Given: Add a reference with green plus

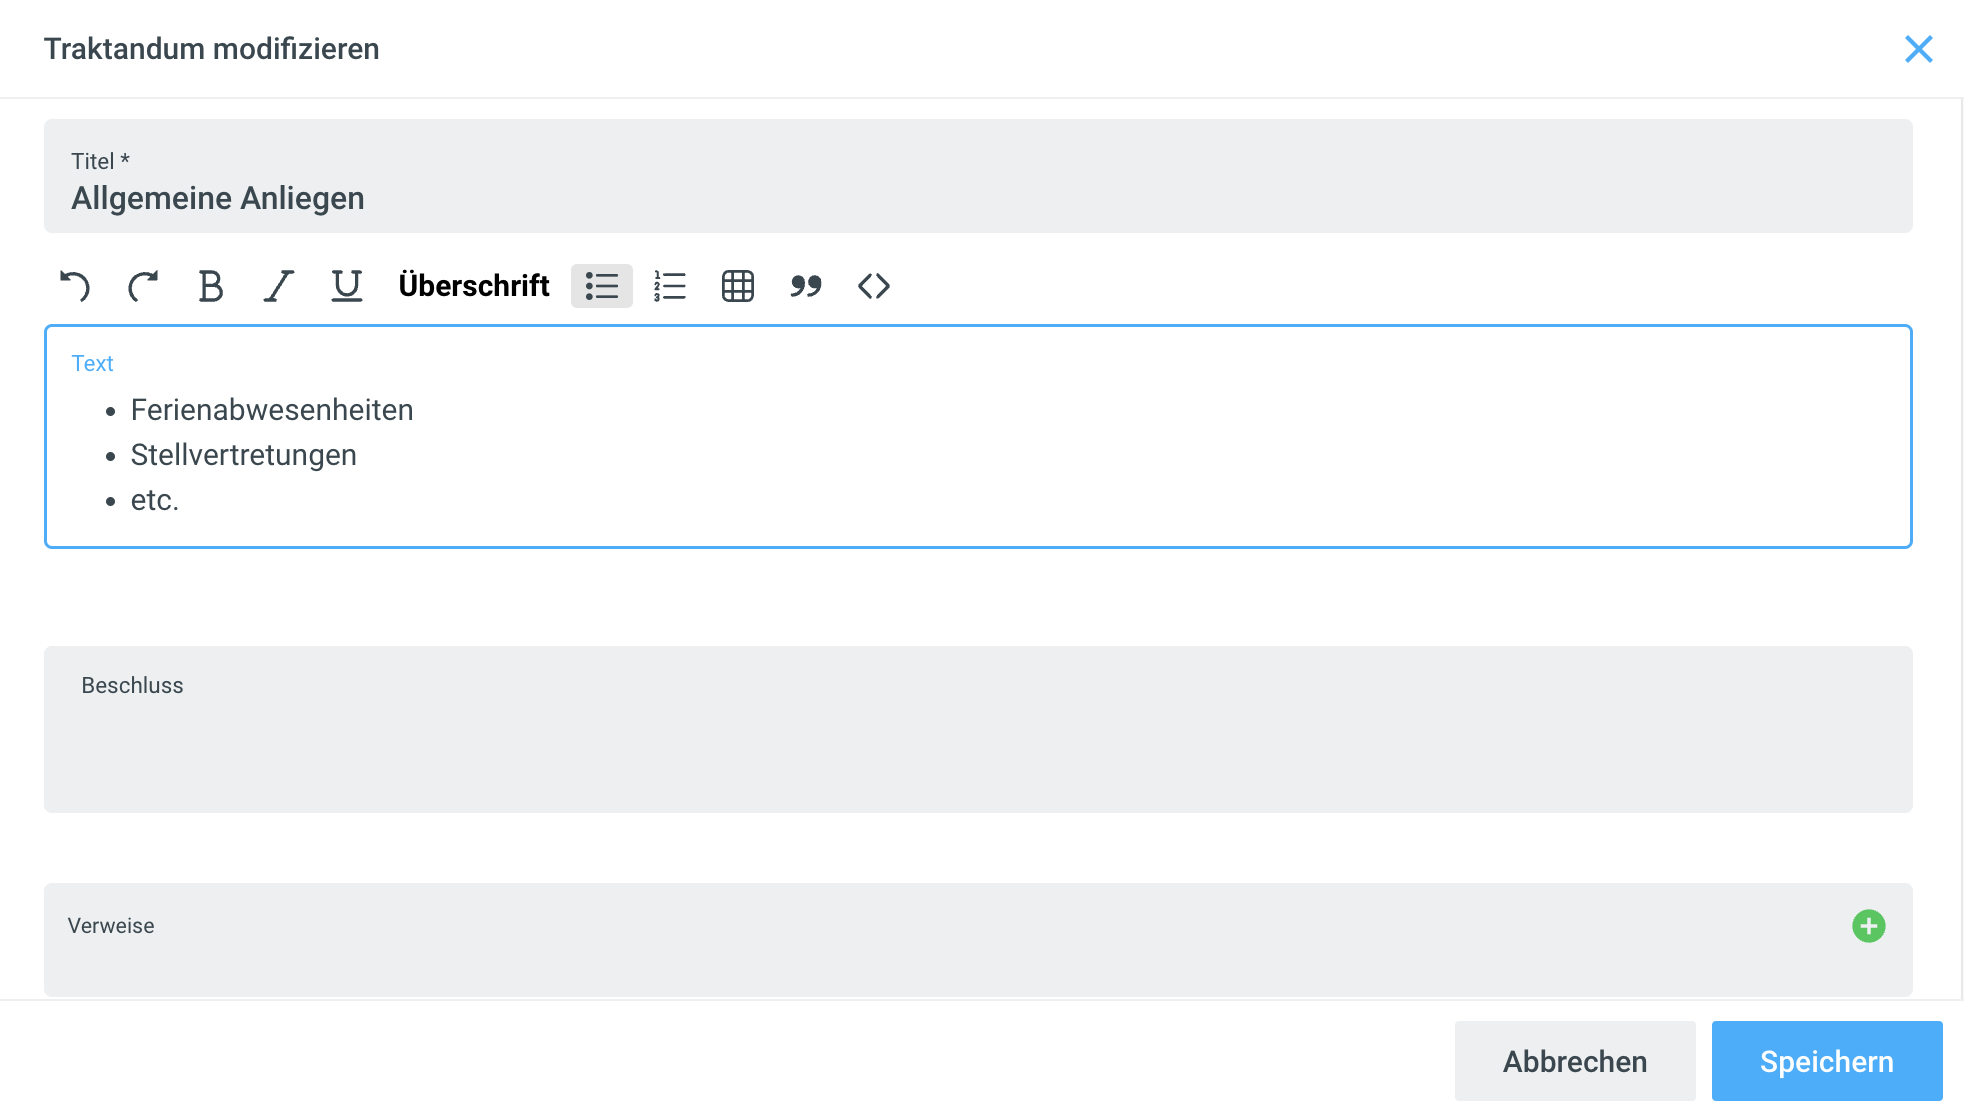Looking at the screenshot, I should pyautogui.click(x=1868, y=926).
